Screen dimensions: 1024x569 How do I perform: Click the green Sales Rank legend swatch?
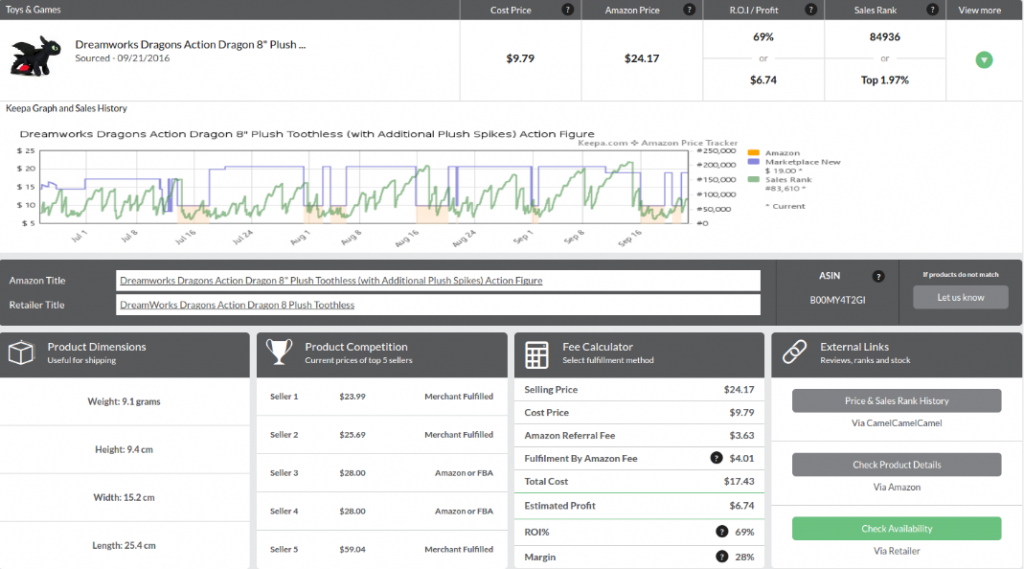(x=753, y=179)
